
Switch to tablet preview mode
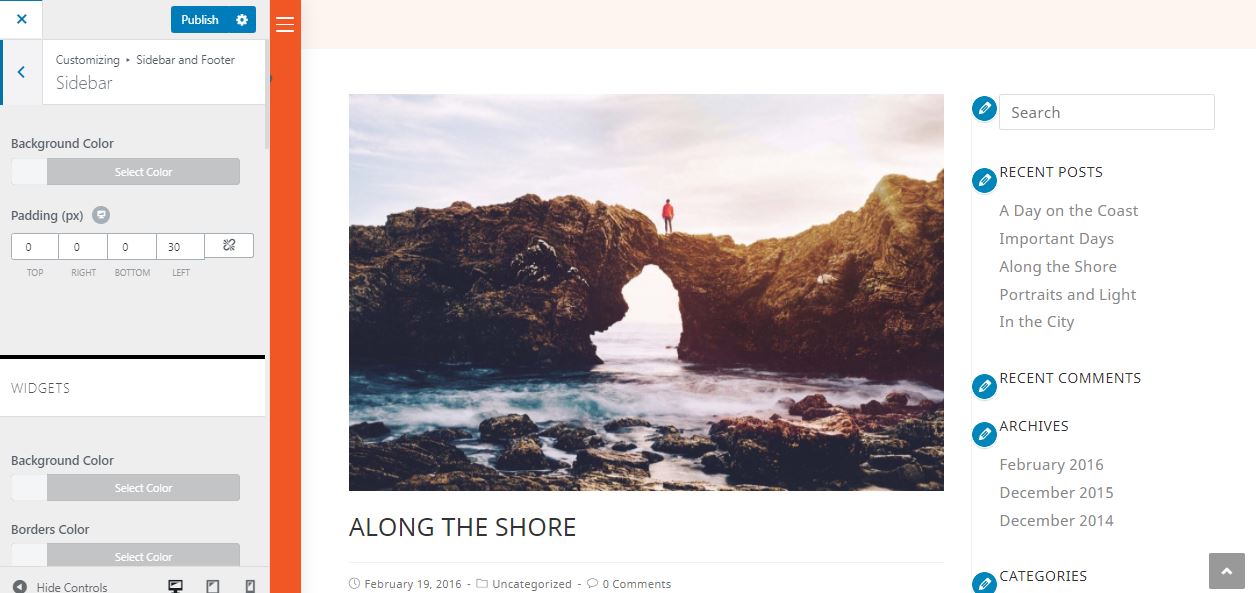point(213,586)
